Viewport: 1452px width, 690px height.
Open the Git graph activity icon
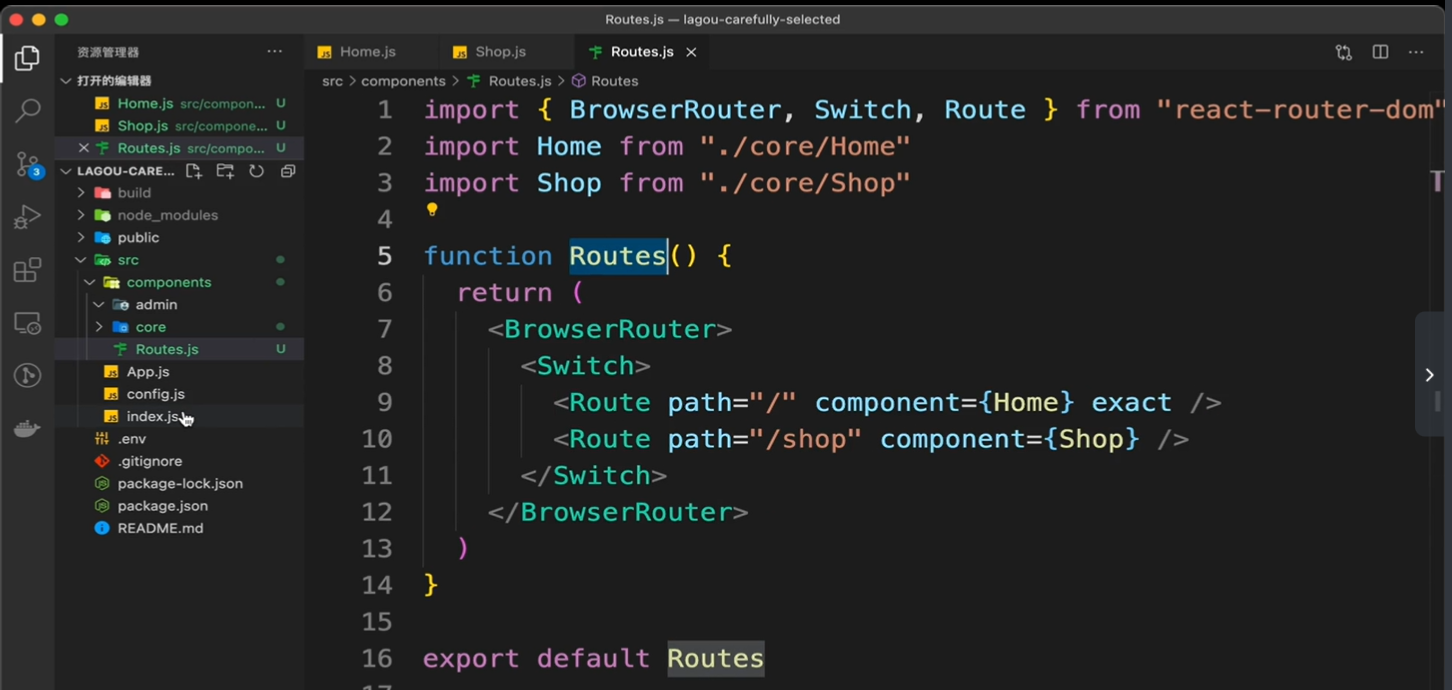(27, 376)
